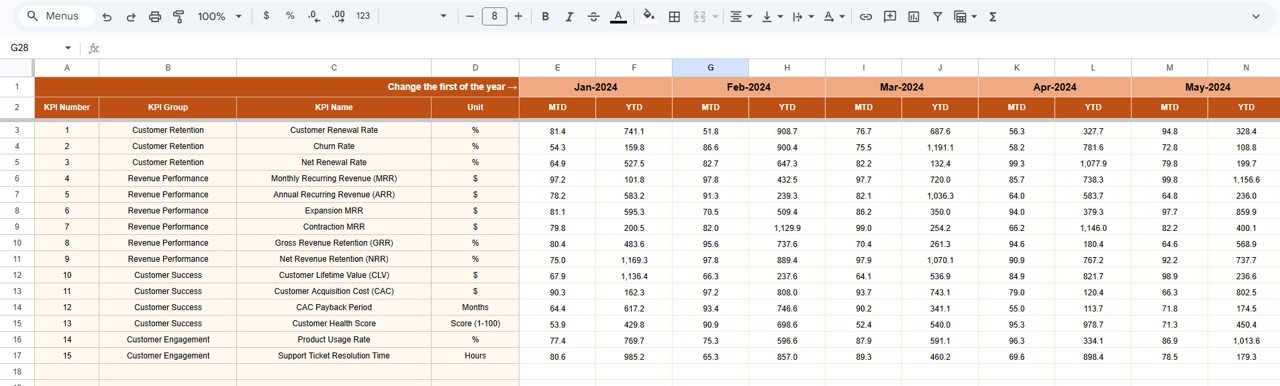Viewport: 1280px width, 386px height.
Task: Click the Functions sigma icon
Action: pos(993,16)
